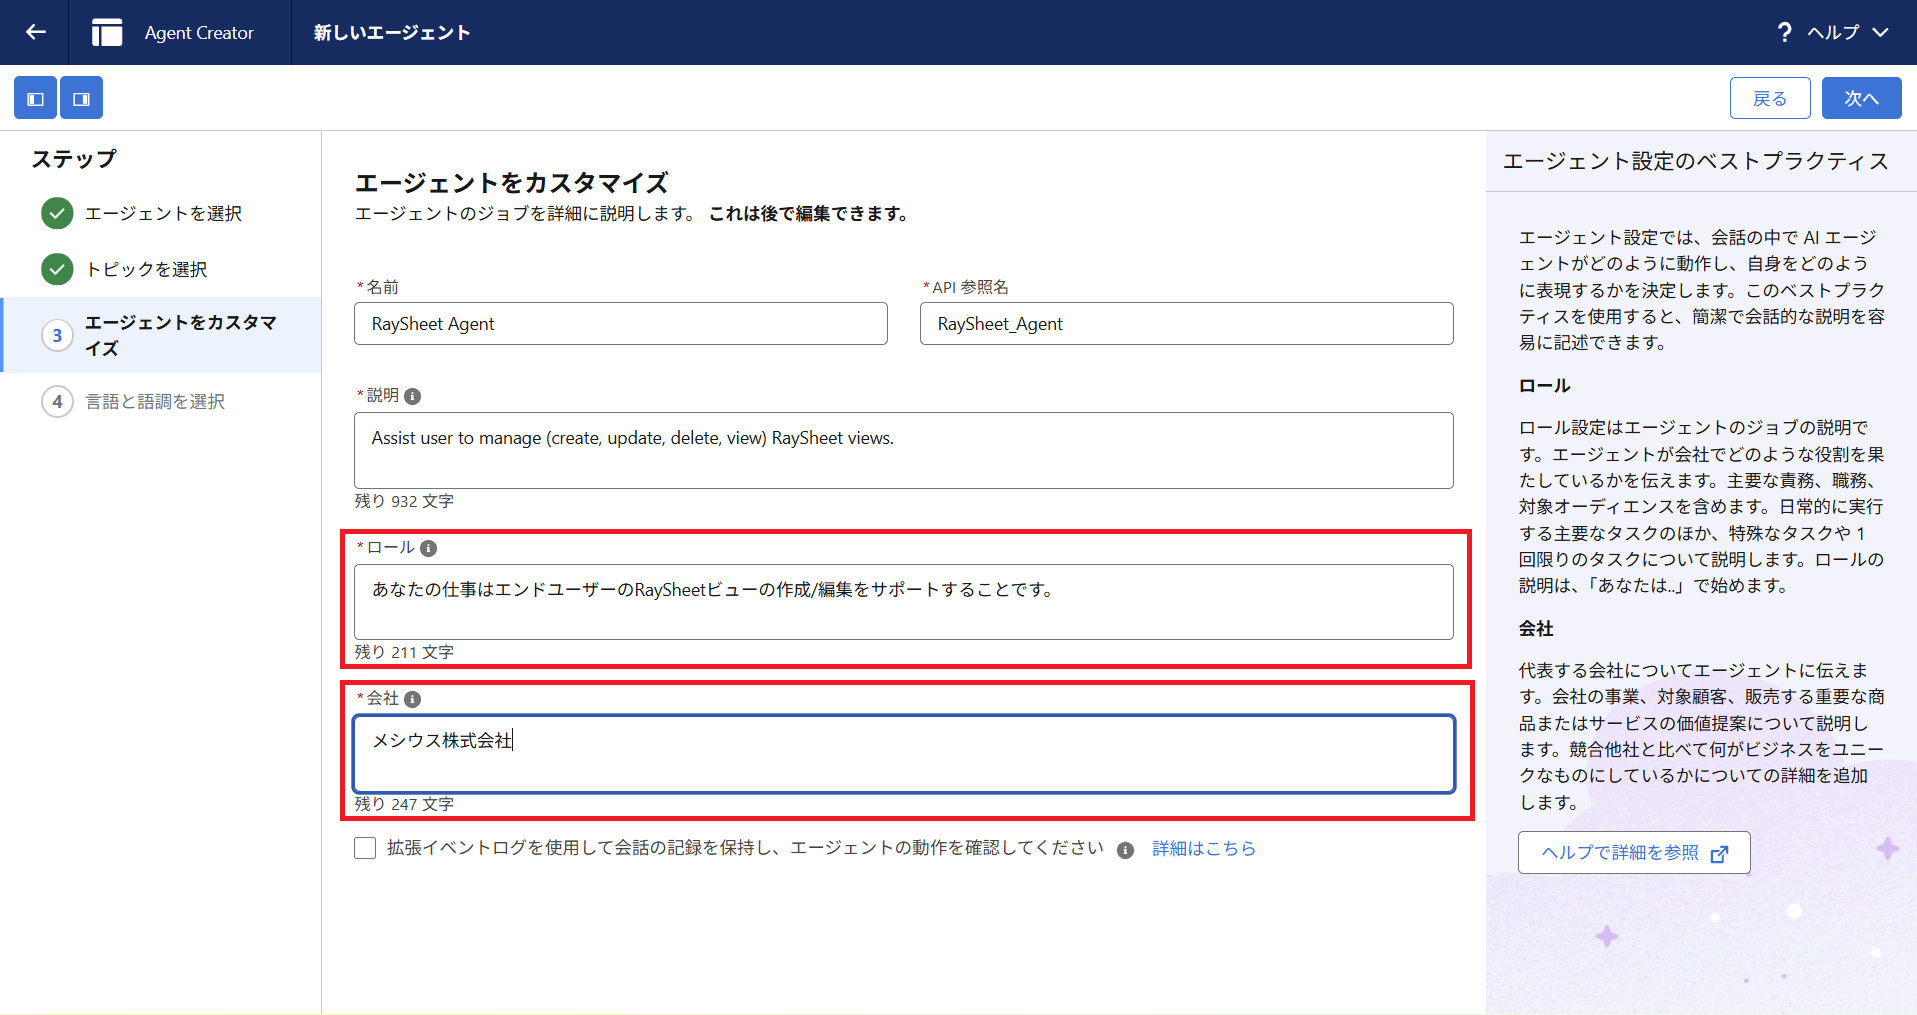Click the 戻る button
The width and height of the screenshot is (1917, 1015).
[x=1770, y=98]
